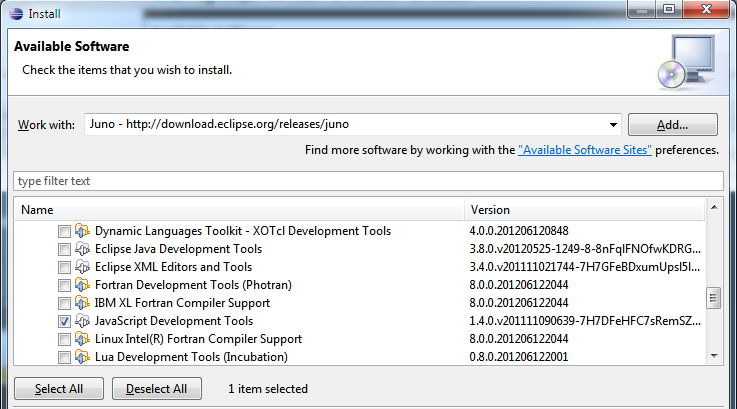
Task: Click the Deselect All button
Action: coord(157,389)
